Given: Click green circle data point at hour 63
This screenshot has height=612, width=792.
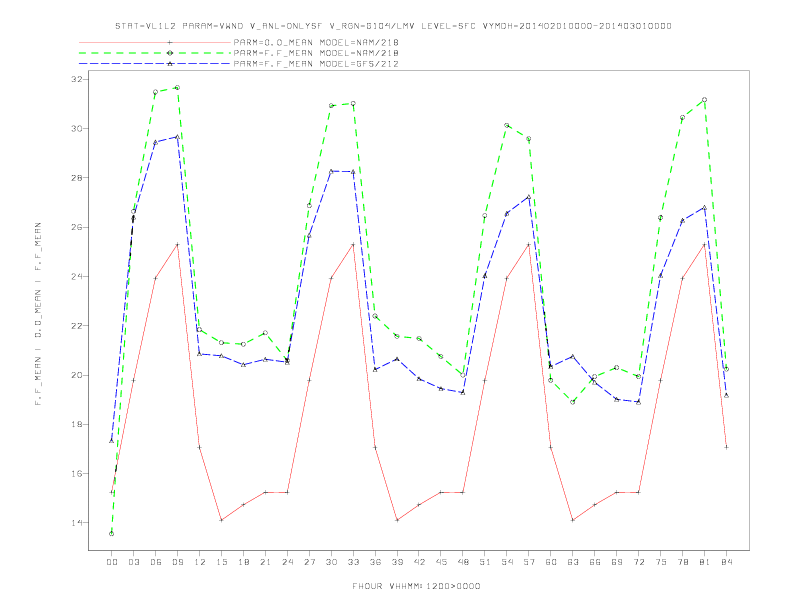Looking at the screenshot, I should (573, 402).
